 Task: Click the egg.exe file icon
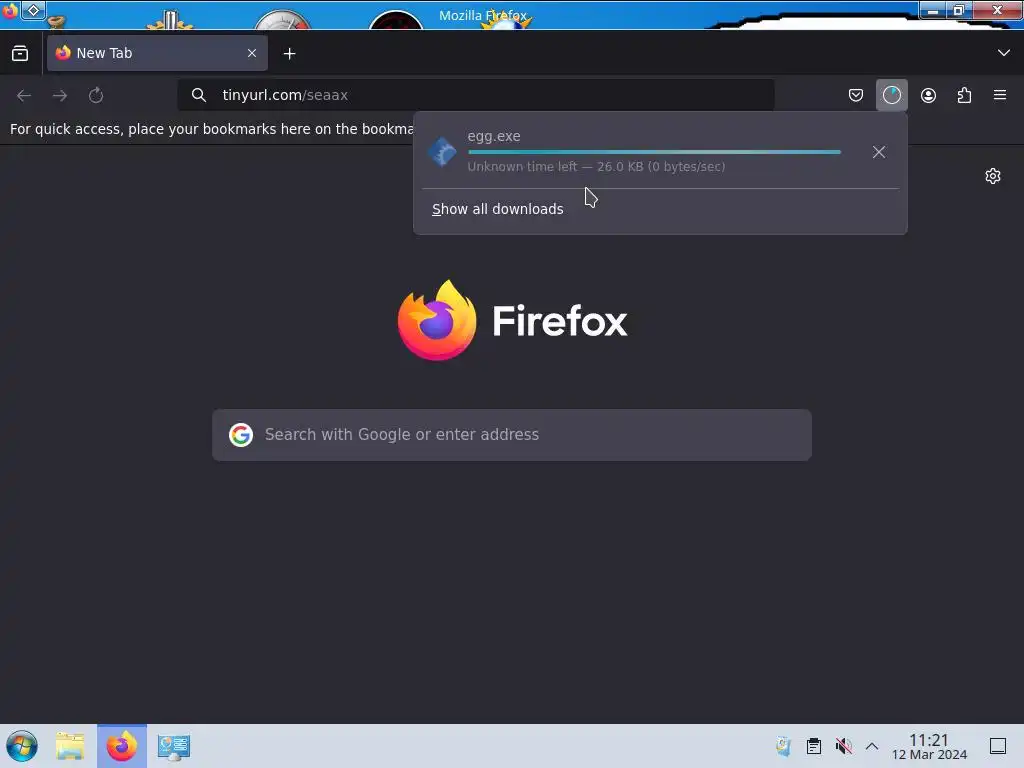click(x=442, y=152)
